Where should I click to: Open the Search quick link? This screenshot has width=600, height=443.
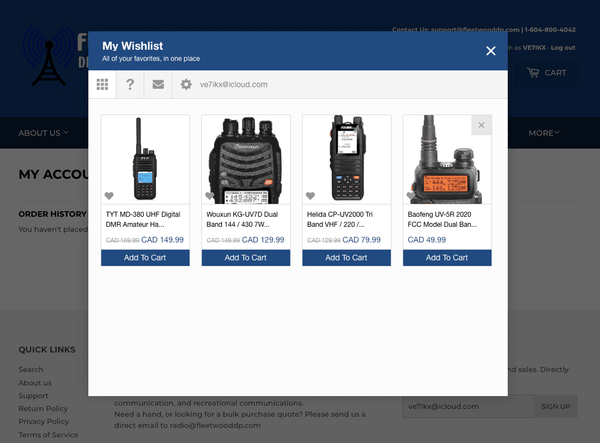(x=31, y=370)
